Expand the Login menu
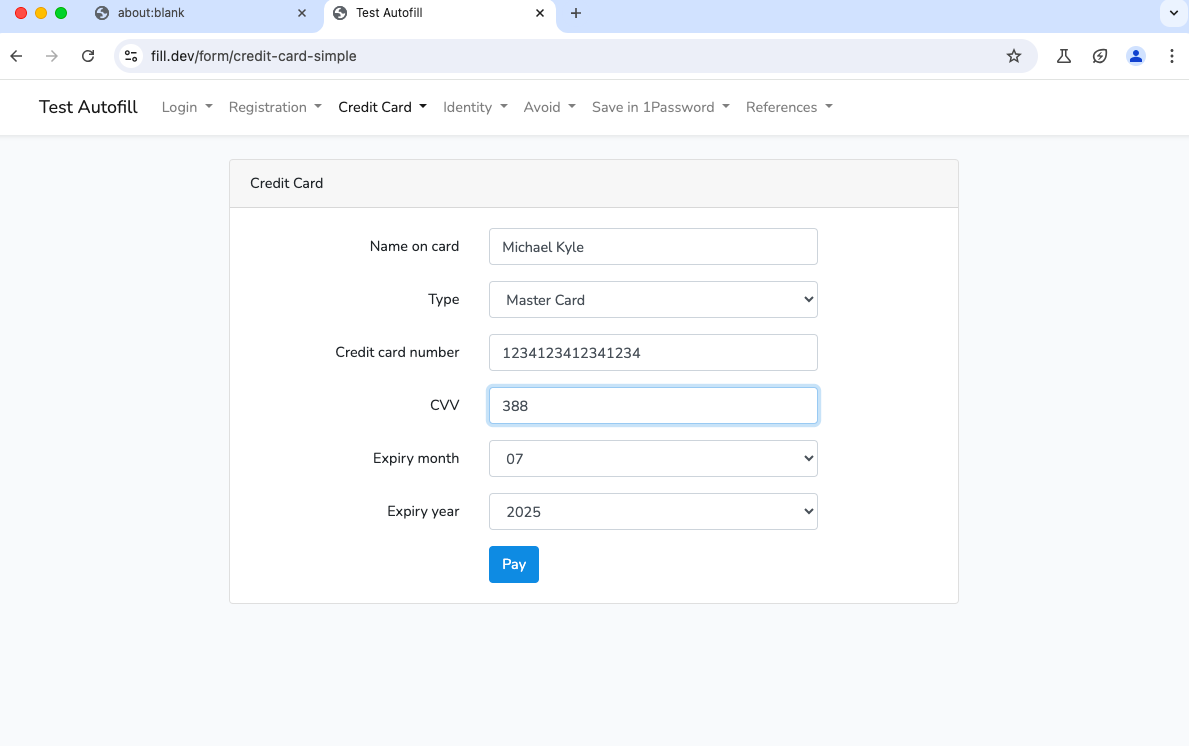The width and height of the screenshot is (1189, 746). coord(187,107)
